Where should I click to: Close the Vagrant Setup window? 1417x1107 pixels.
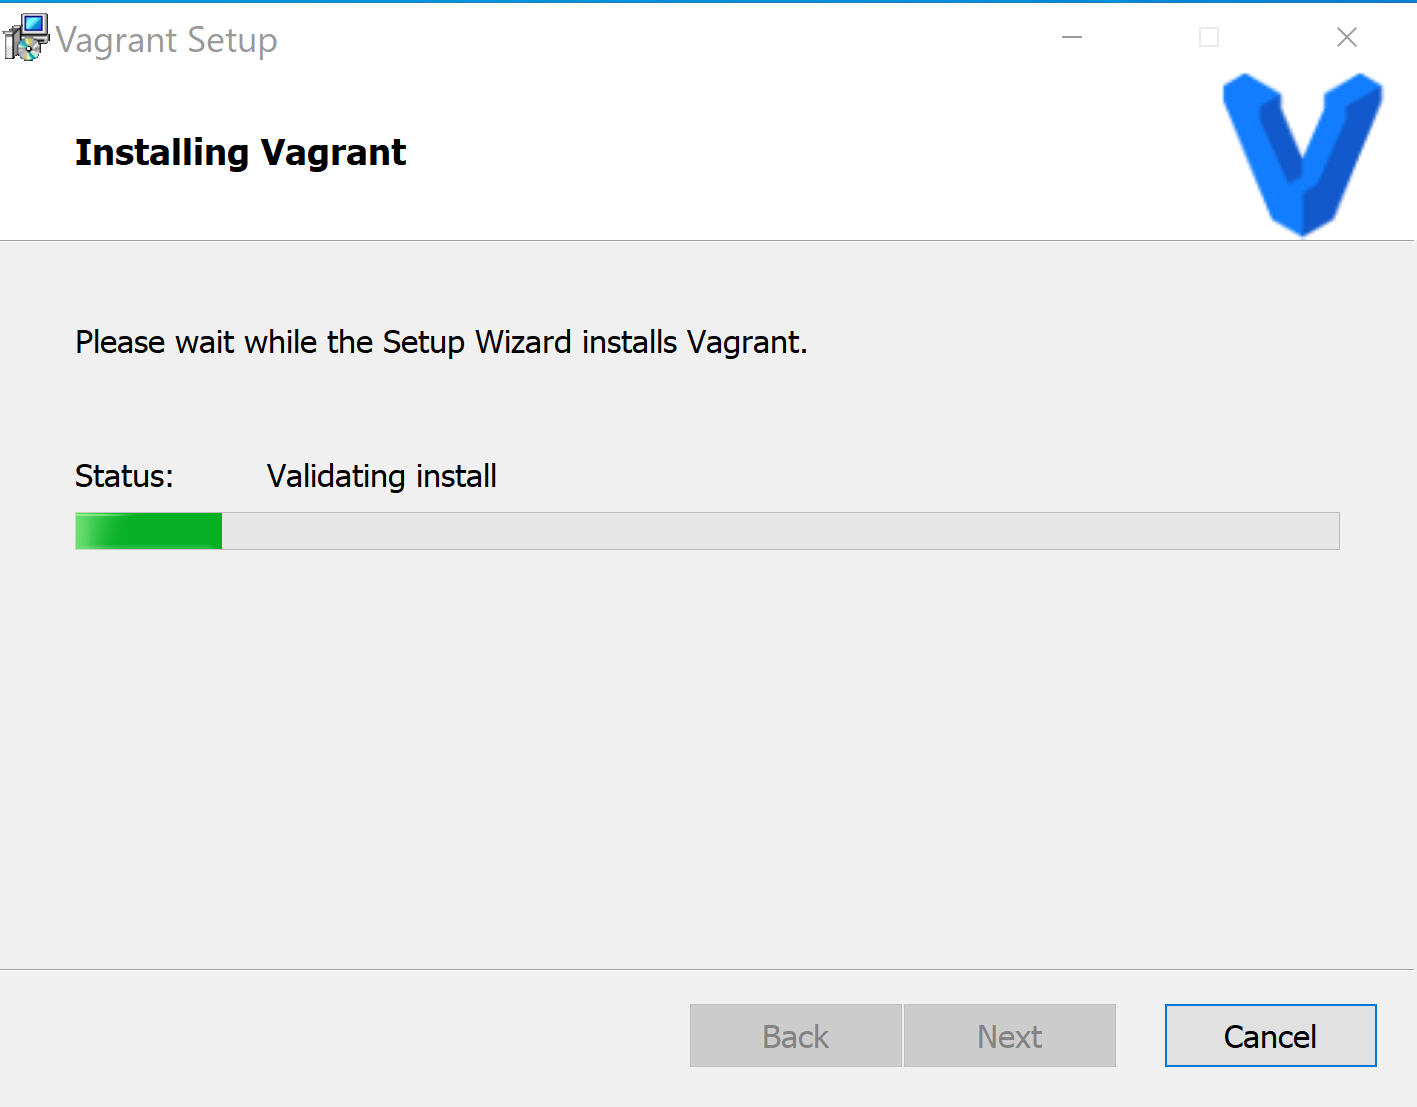[1347, 37]
